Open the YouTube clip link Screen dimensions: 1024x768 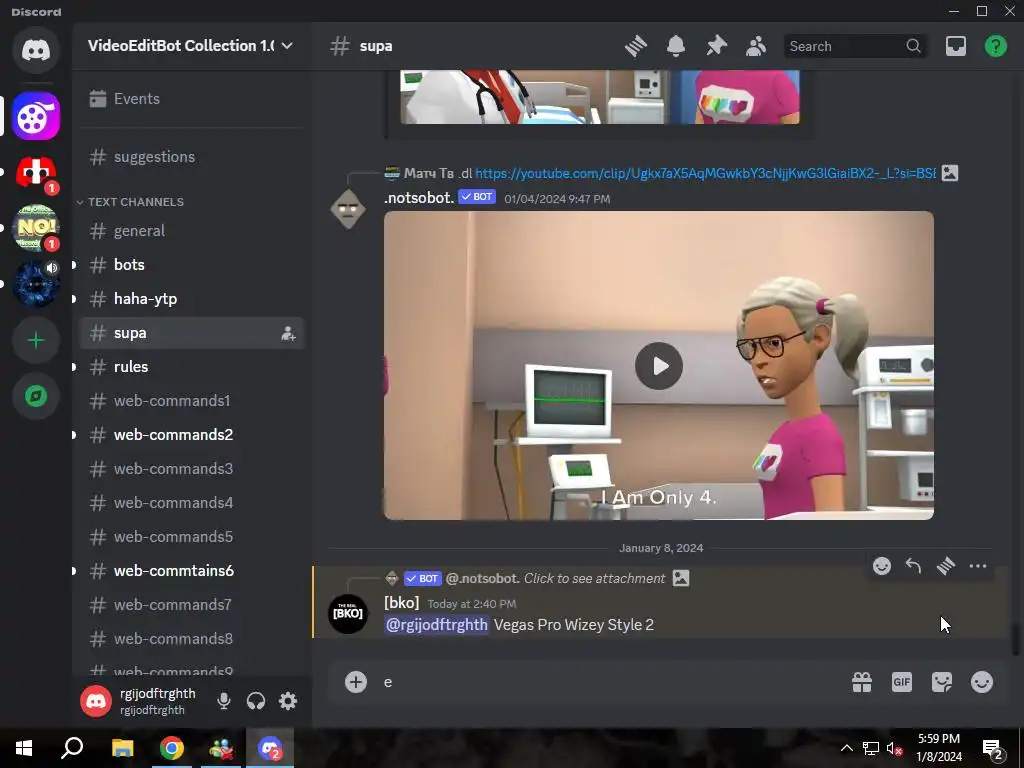click(x=705, y=173)
